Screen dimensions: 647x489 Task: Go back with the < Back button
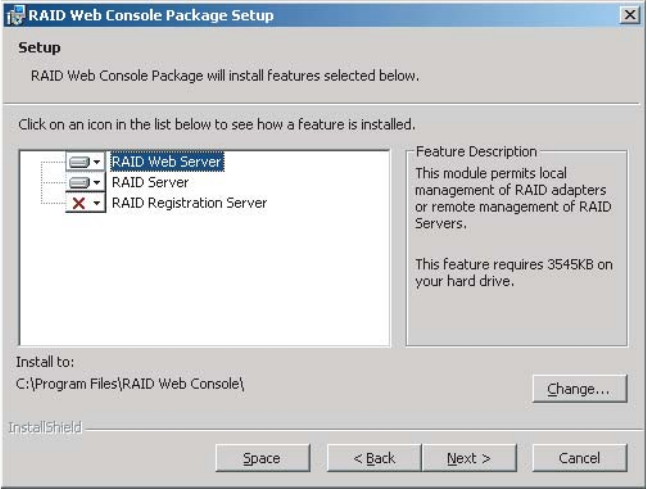click(x=374, y=458)
